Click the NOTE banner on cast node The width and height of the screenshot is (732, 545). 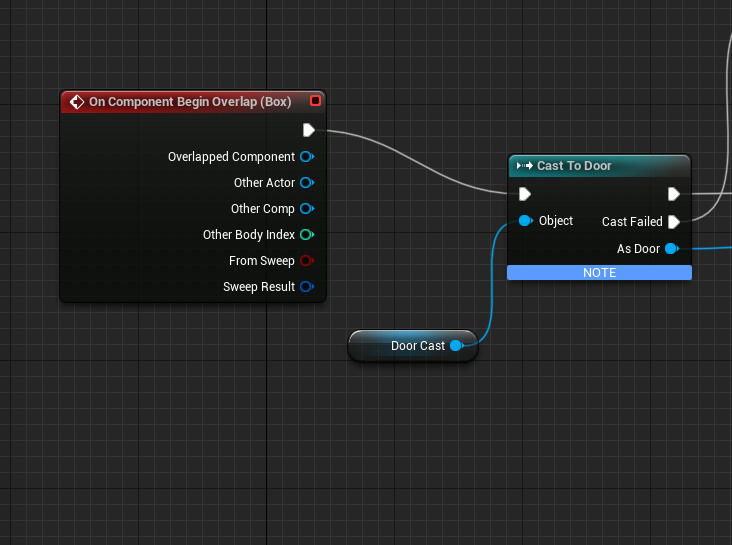[x=599, y=272]
